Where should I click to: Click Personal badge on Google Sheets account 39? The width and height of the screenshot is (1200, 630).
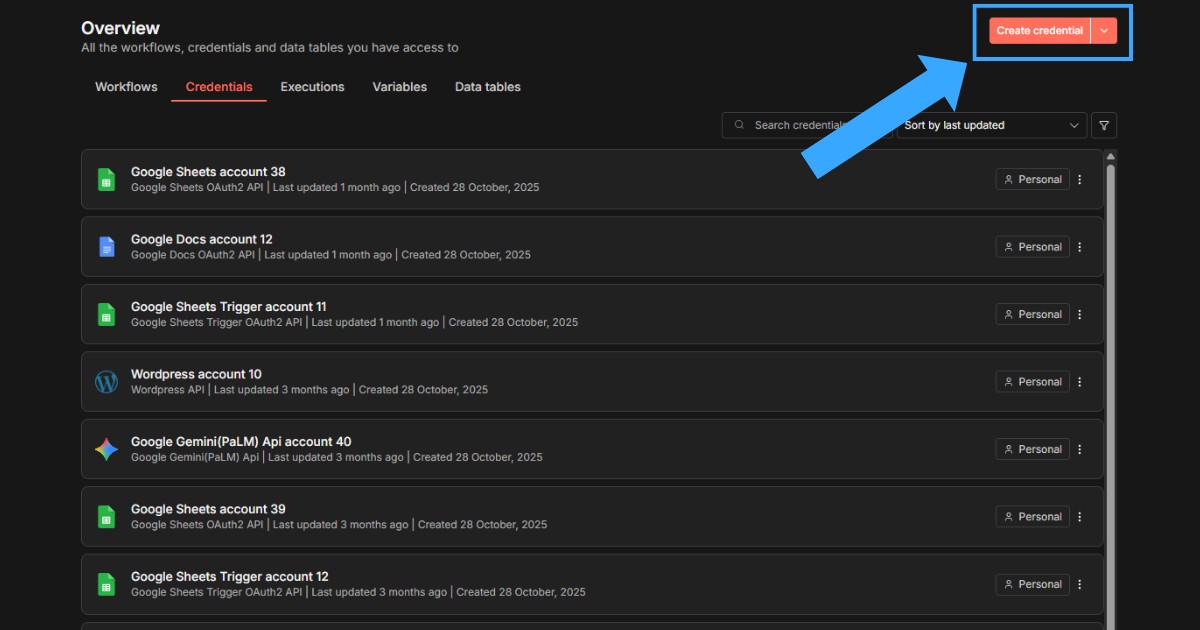click(x=1032, y=517)
